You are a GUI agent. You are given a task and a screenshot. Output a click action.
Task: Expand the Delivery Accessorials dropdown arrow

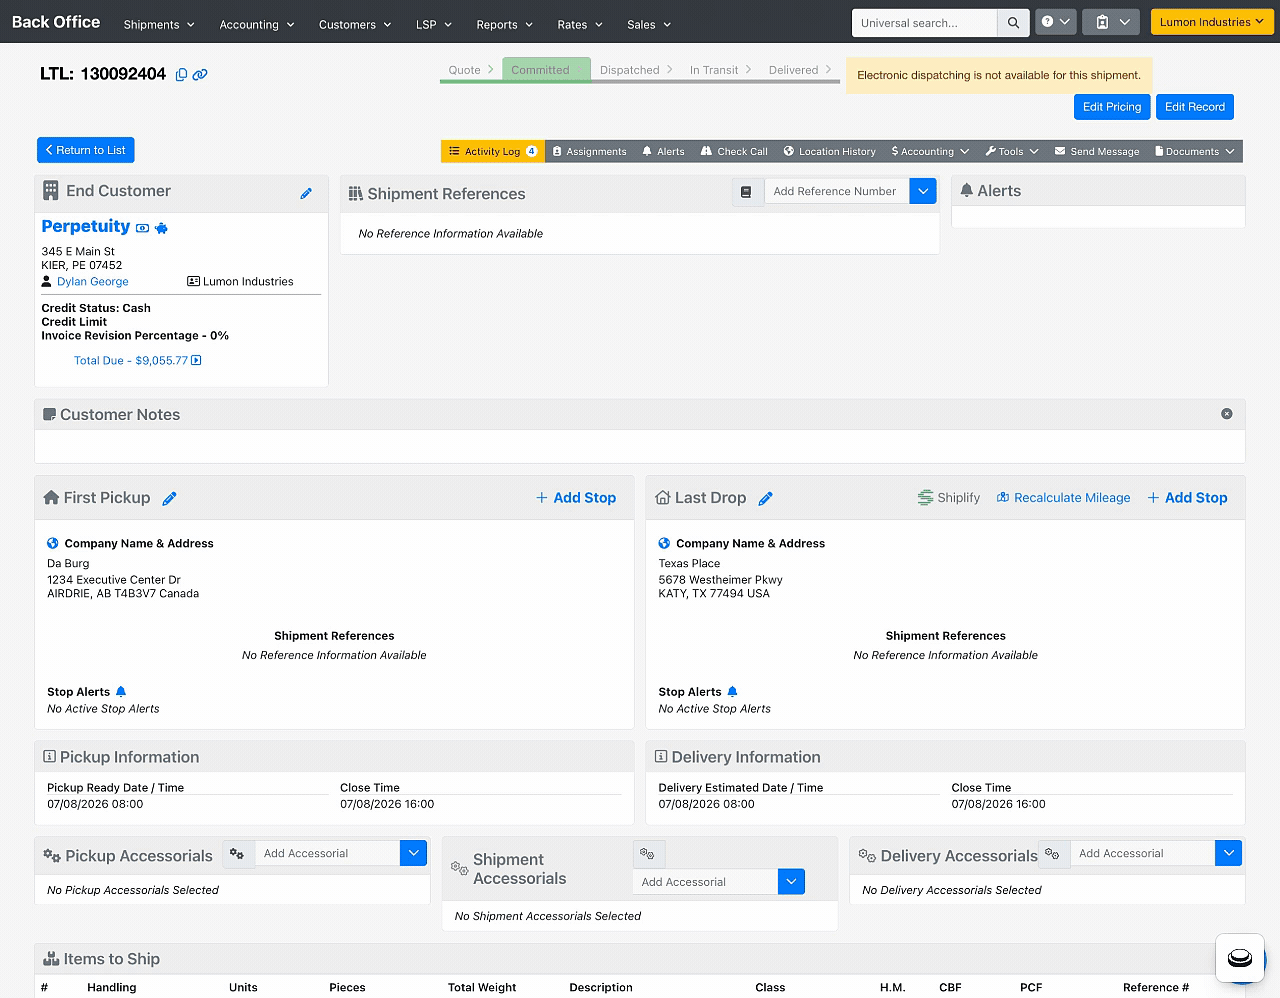coord(1229,853)
